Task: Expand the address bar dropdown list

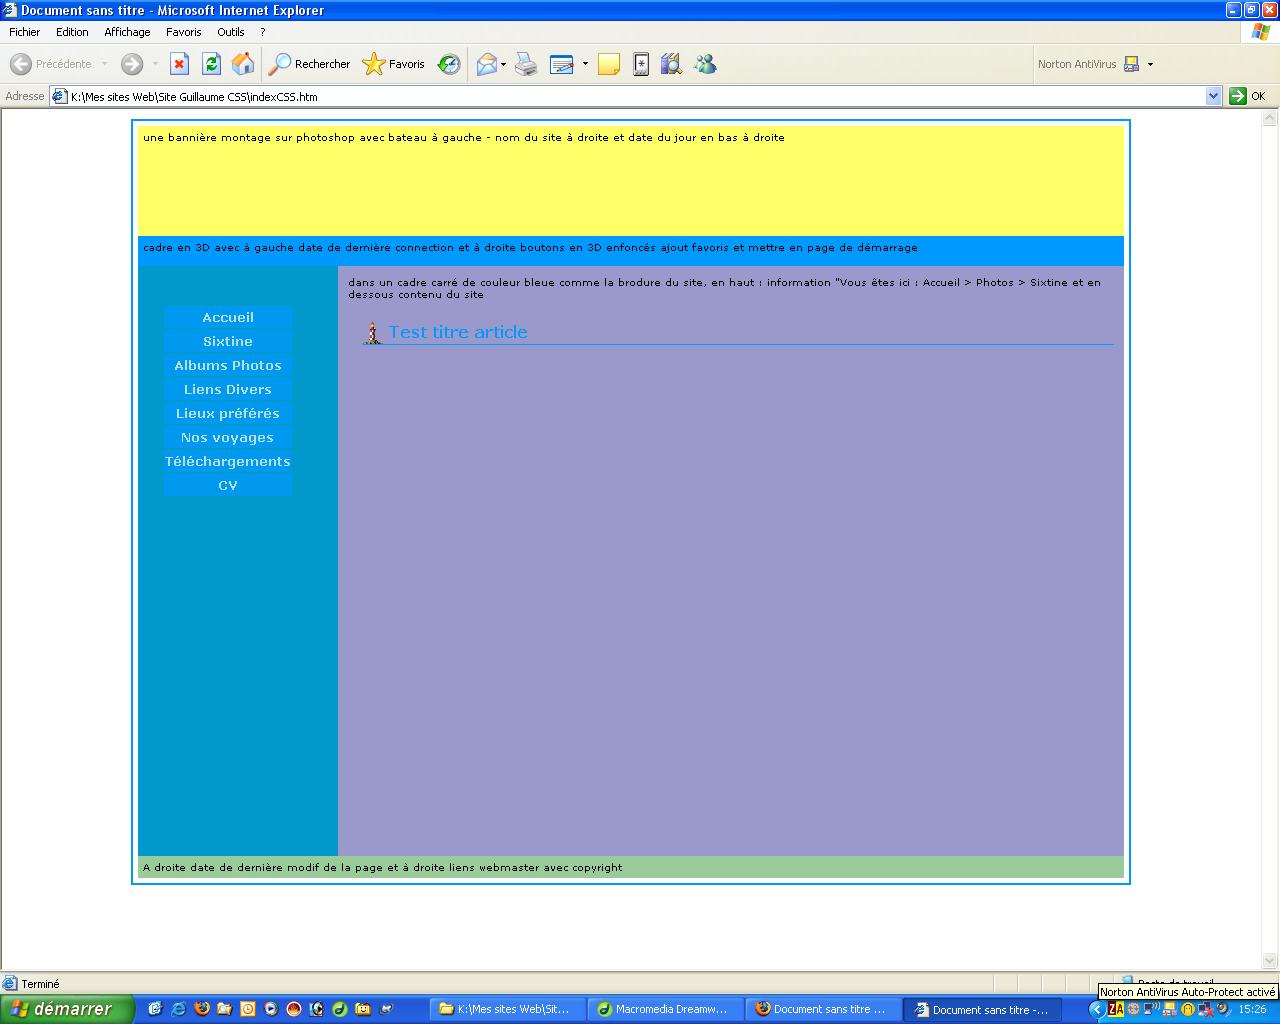Action: coord(1213,96)
